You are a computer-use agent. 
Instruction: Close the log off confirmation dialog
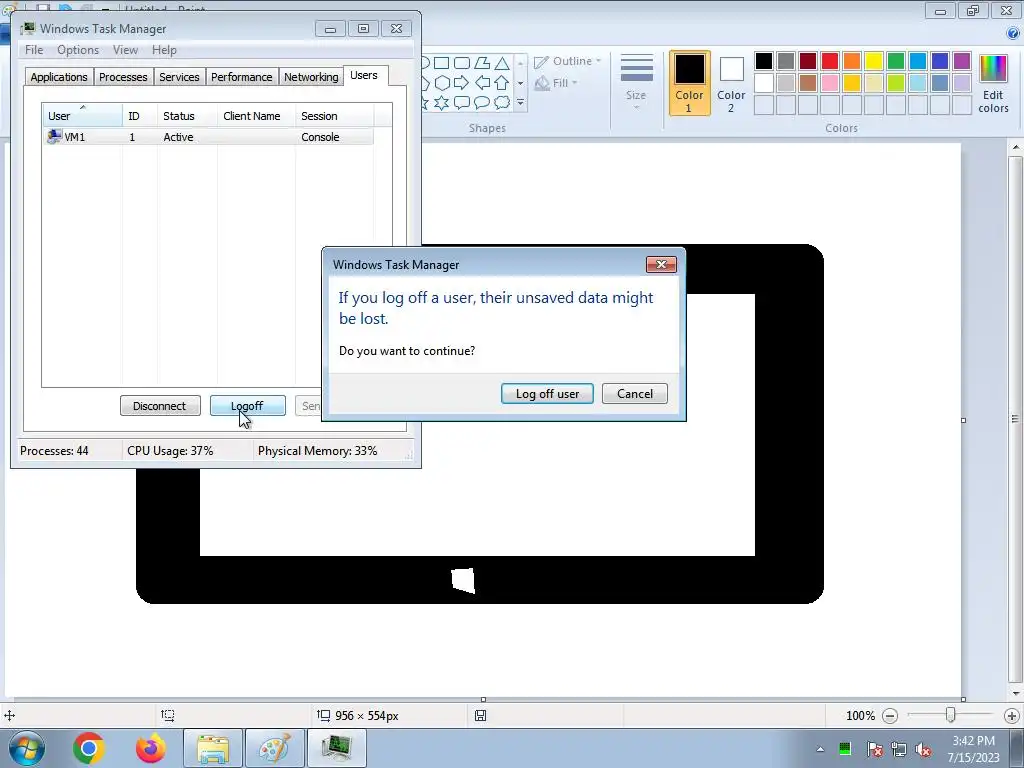pos(661,264)
